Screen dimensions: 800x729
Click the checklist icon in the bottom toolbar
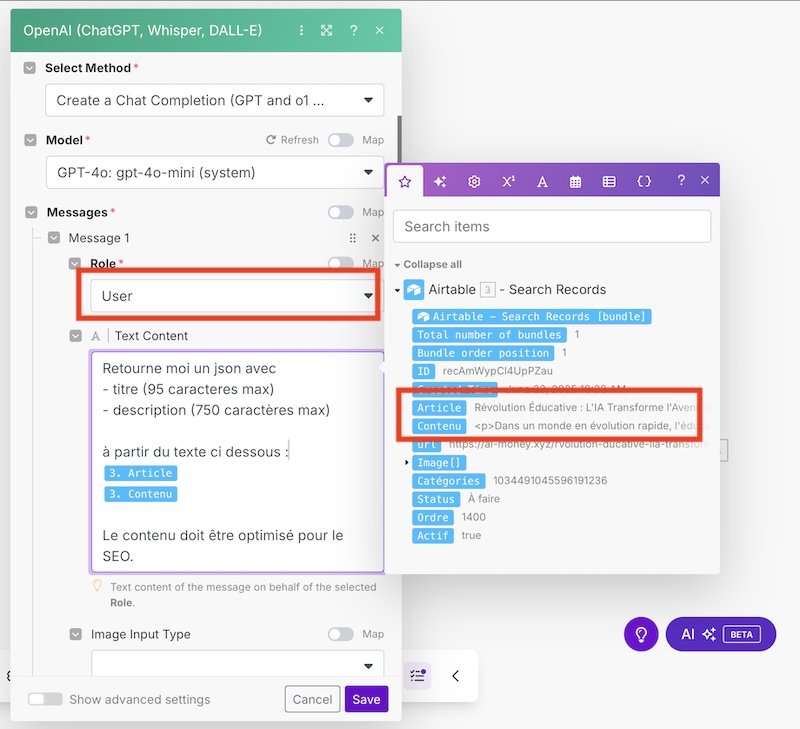417,676
